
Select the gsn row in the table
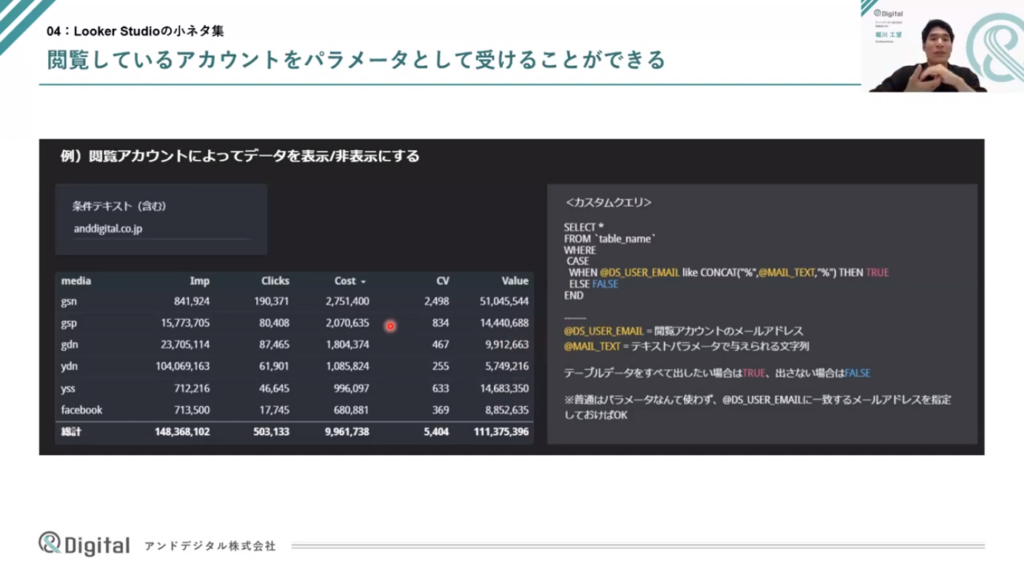(70, 301)
